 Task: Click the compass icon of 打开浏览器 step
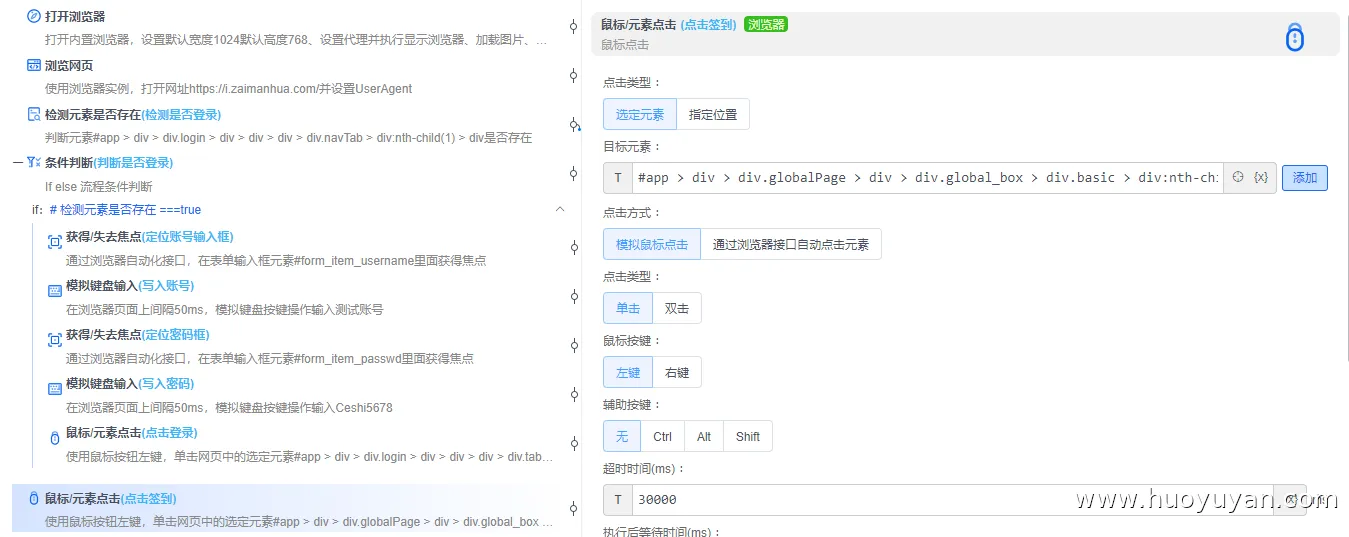[34, 16]
